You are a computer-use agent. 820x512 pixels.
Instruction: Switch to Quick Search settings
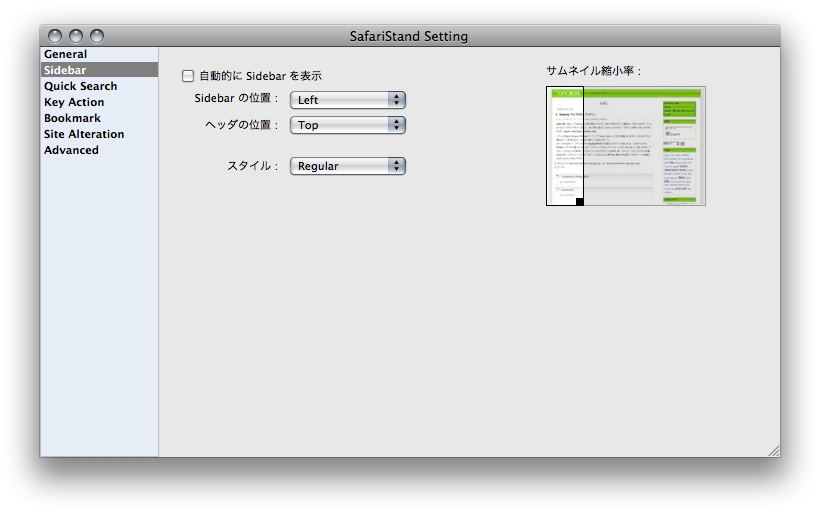99,86
